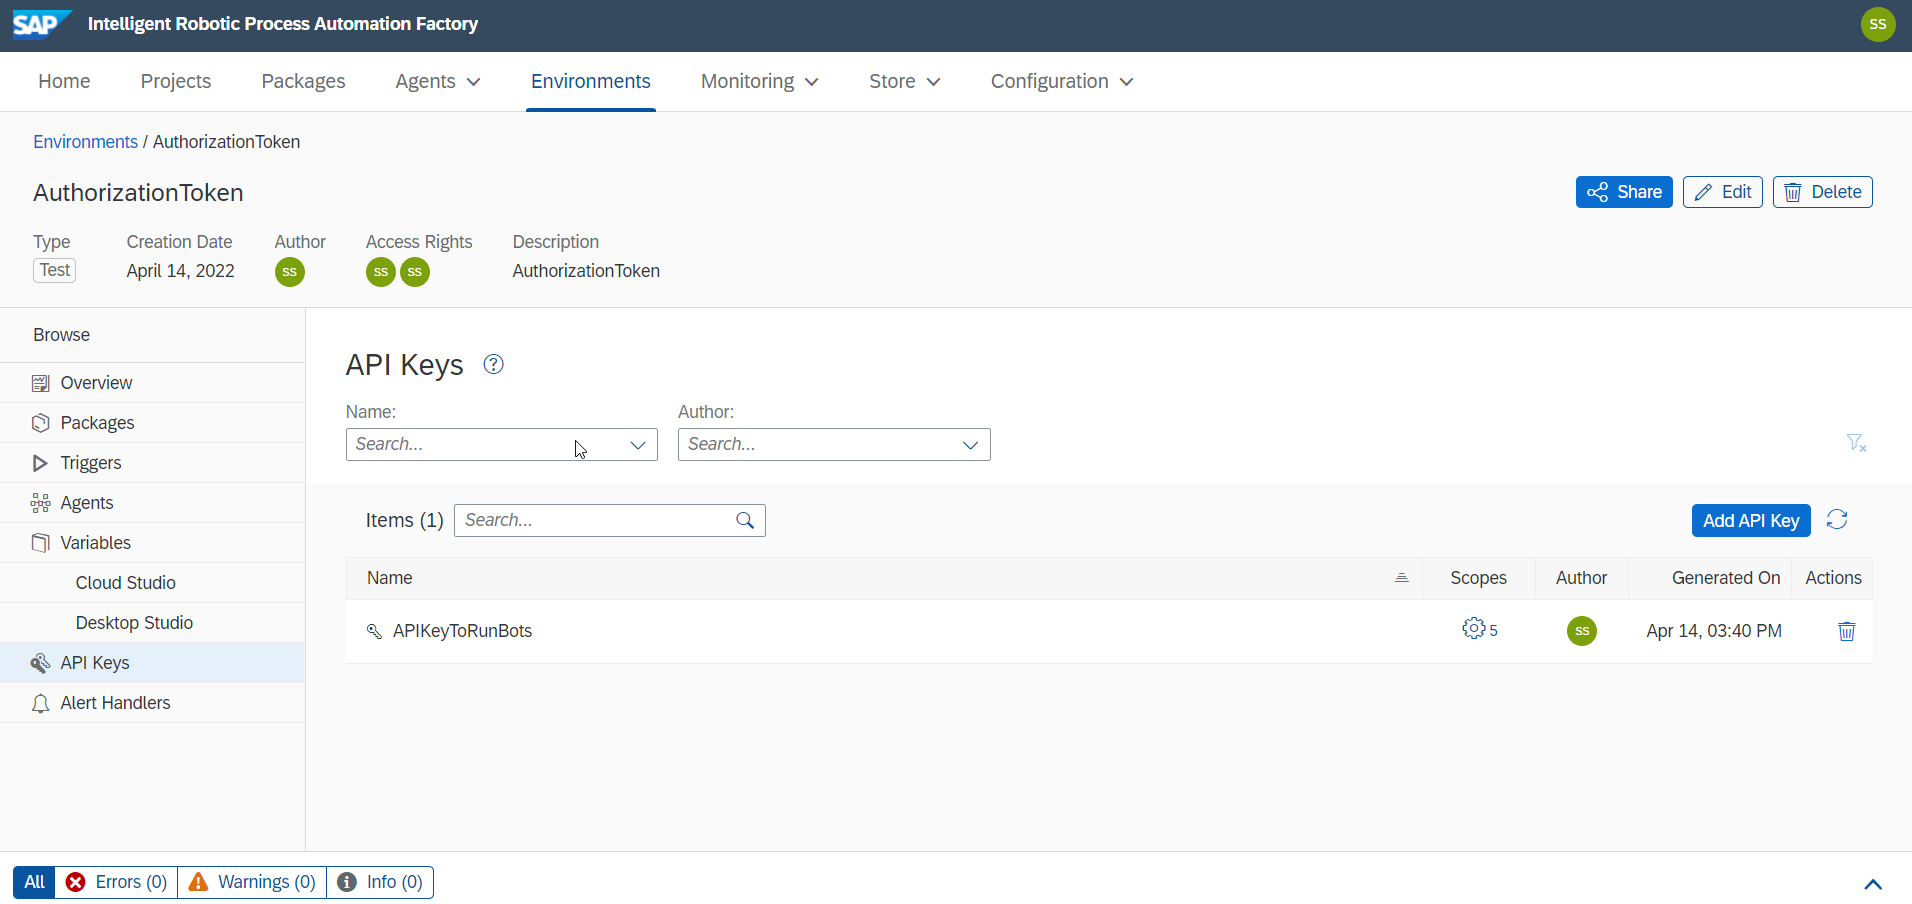The image size is (1912, 904).
Task: Click the Author column header
Action: (x=1581, y=578)
